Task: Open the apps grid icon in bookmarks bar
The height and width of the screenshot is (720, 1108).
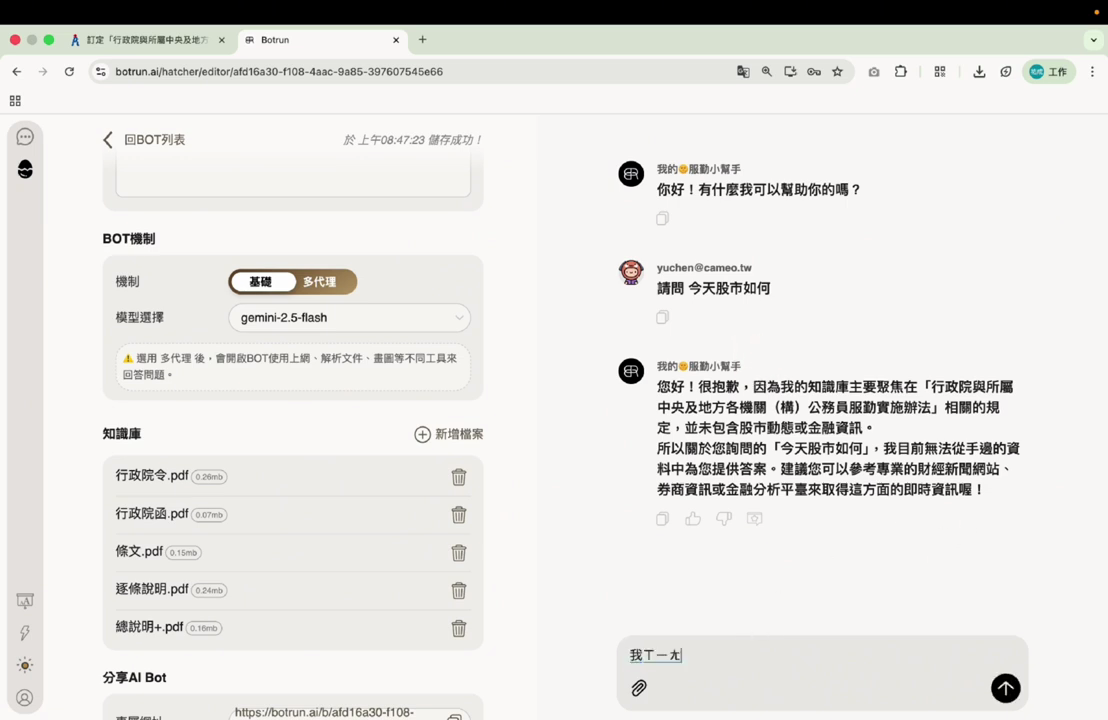Action: click(x=15, y=101)
